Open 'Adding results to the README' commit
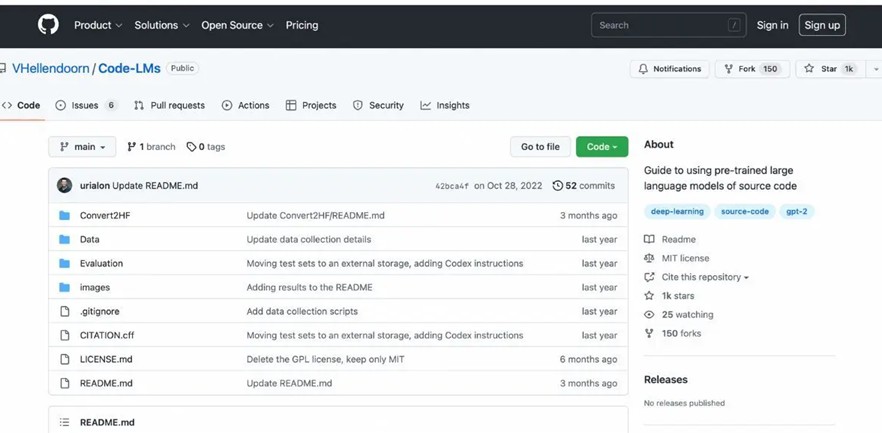Viewport: 882px width, 433px height. [309, 287]
